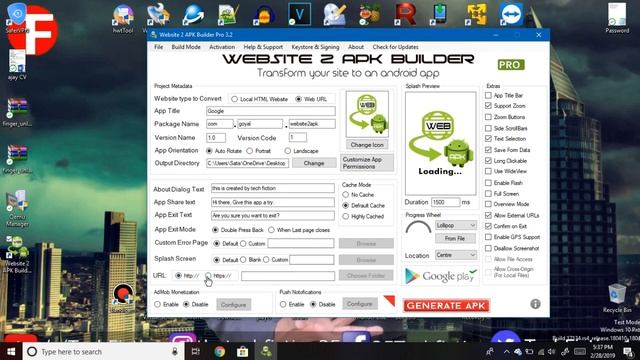The image size is (640, 360).
Task: Click Website 2 APK Builder taskbar icon
Action: point(266,351)
